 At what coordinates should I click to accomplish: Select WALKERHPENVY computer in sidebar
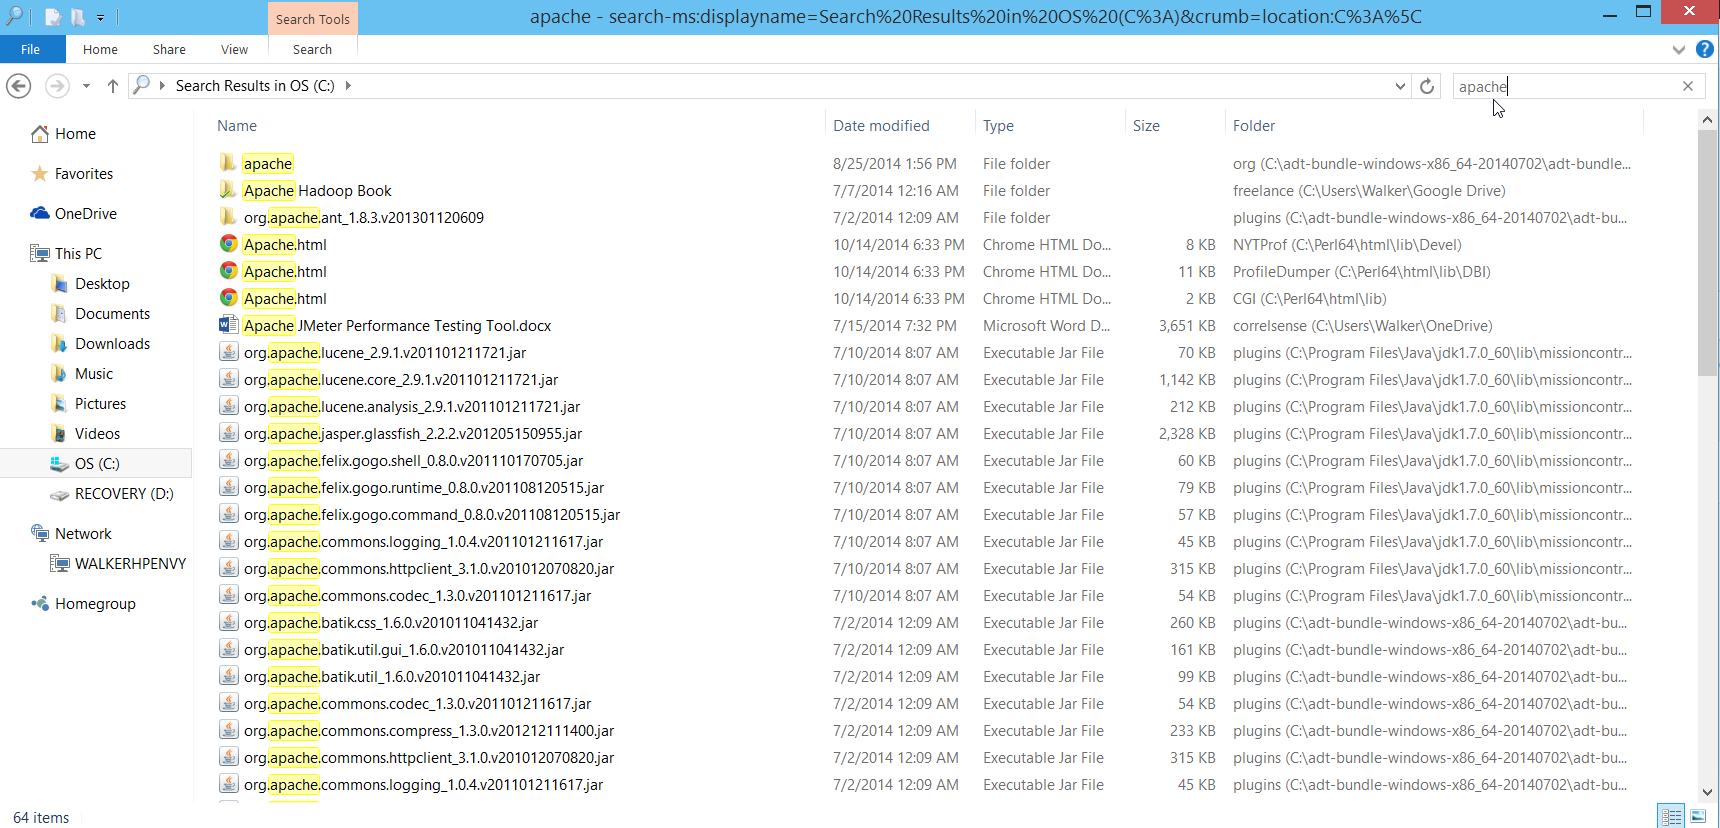tap(130, 564)
